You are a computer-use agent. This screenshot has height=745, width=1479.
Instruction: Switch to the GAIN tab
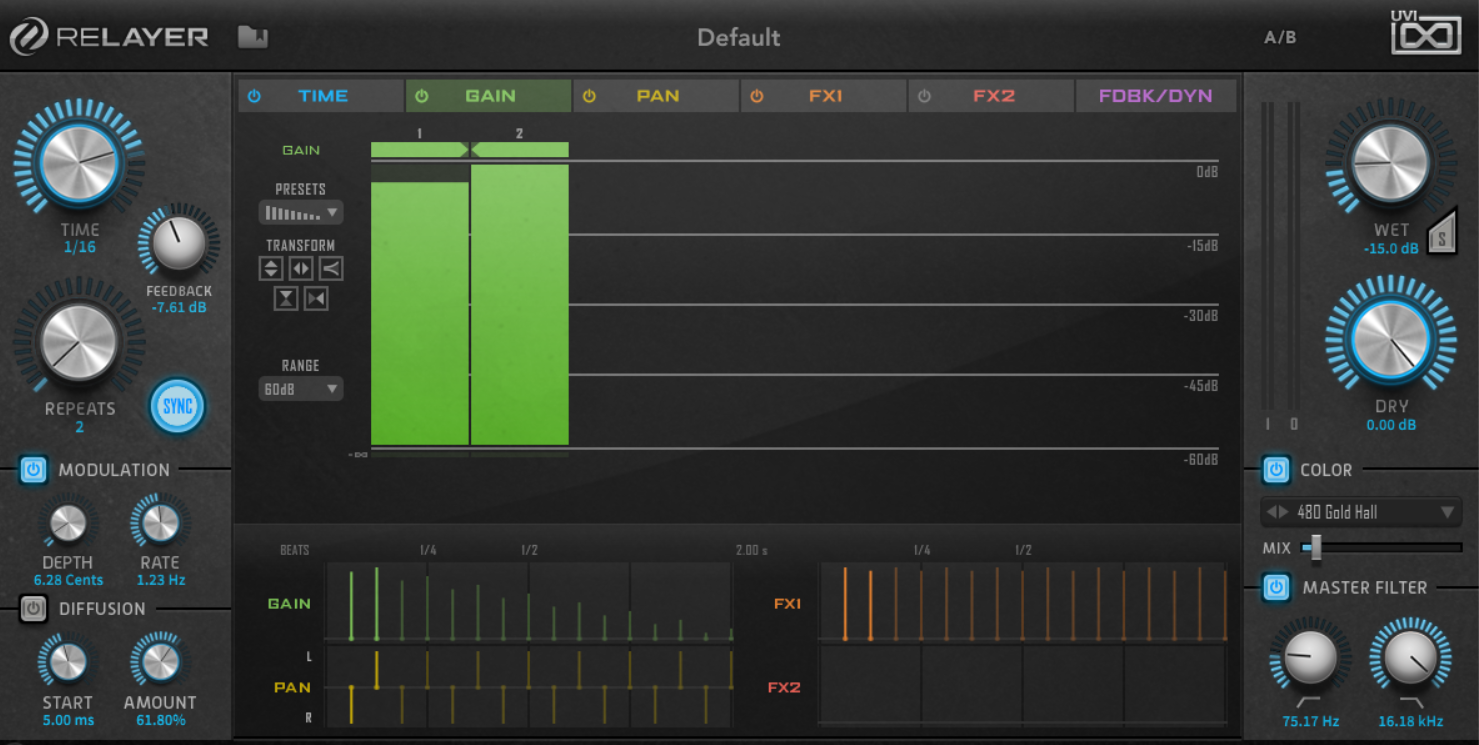pos(489,96)
